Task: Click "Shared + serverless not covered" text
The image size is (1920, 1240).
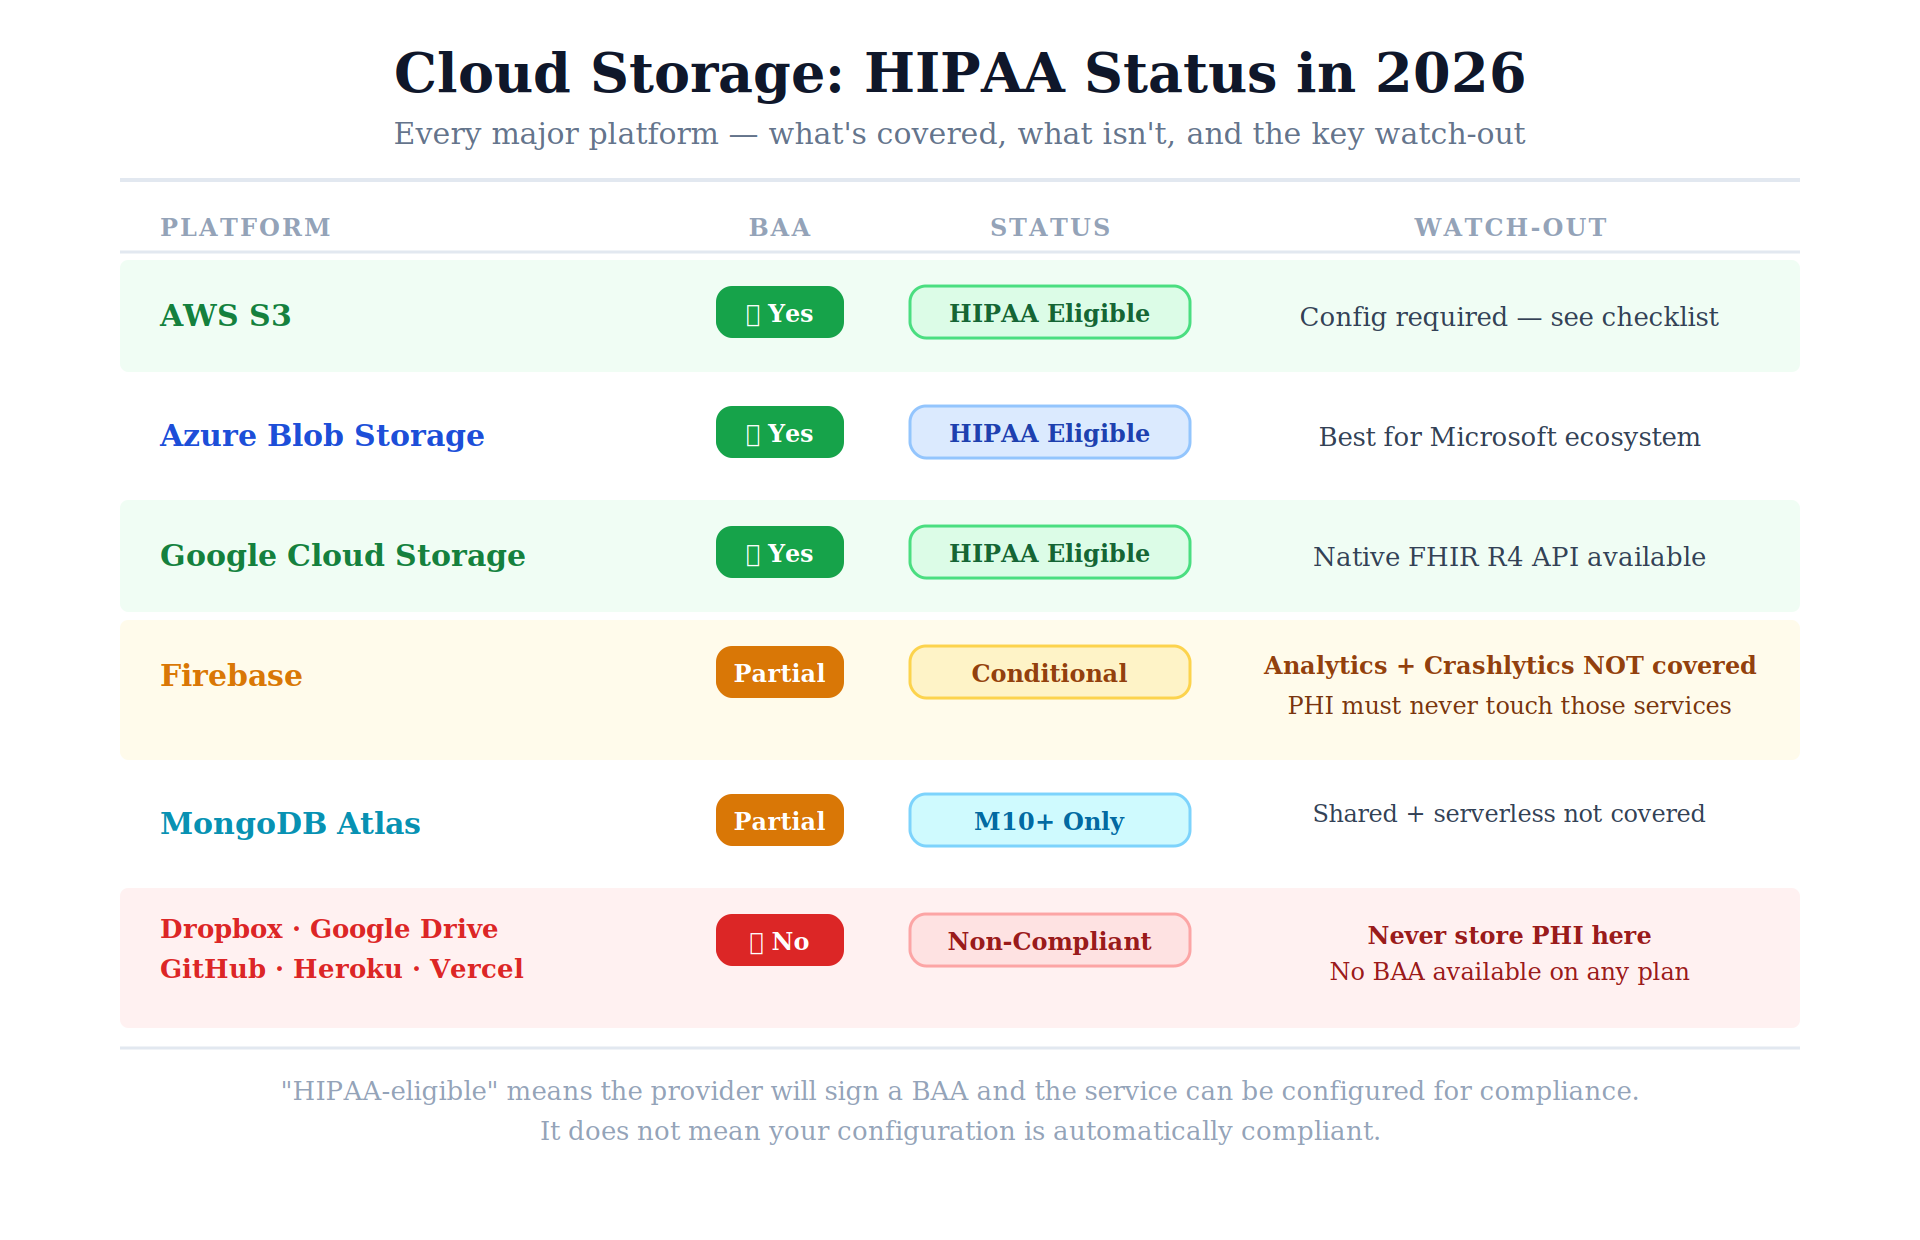Action: pyautogui.click(x=1509, y=814)
